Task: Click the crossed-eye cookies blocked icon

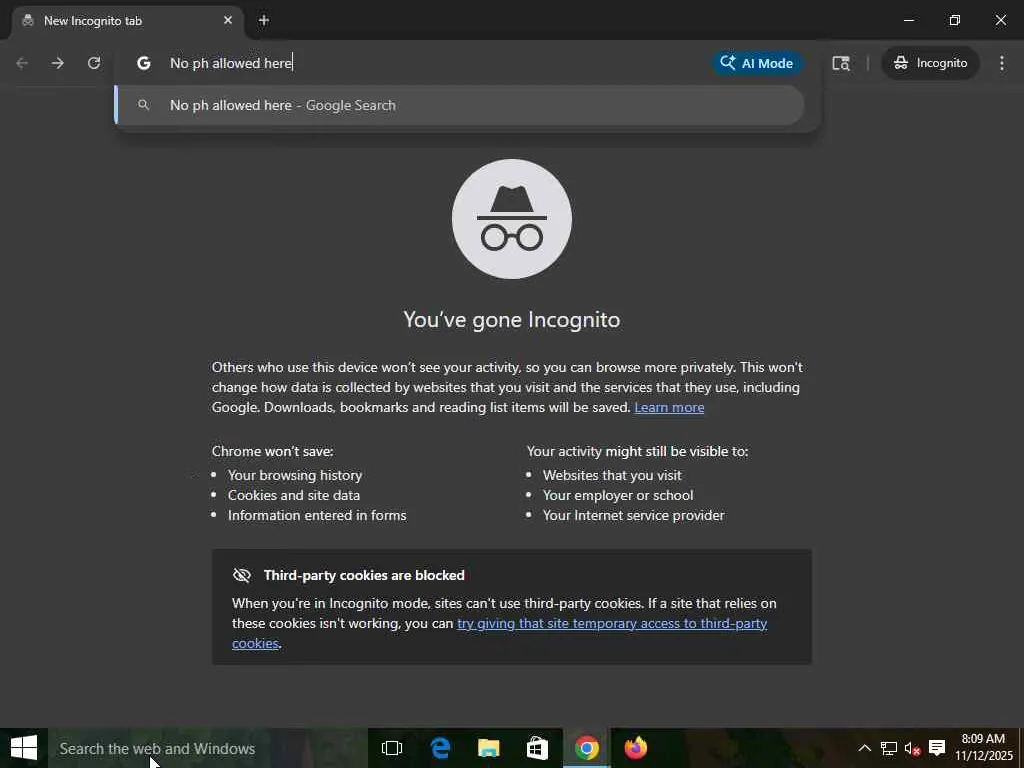Action: (x=242, y=575)
